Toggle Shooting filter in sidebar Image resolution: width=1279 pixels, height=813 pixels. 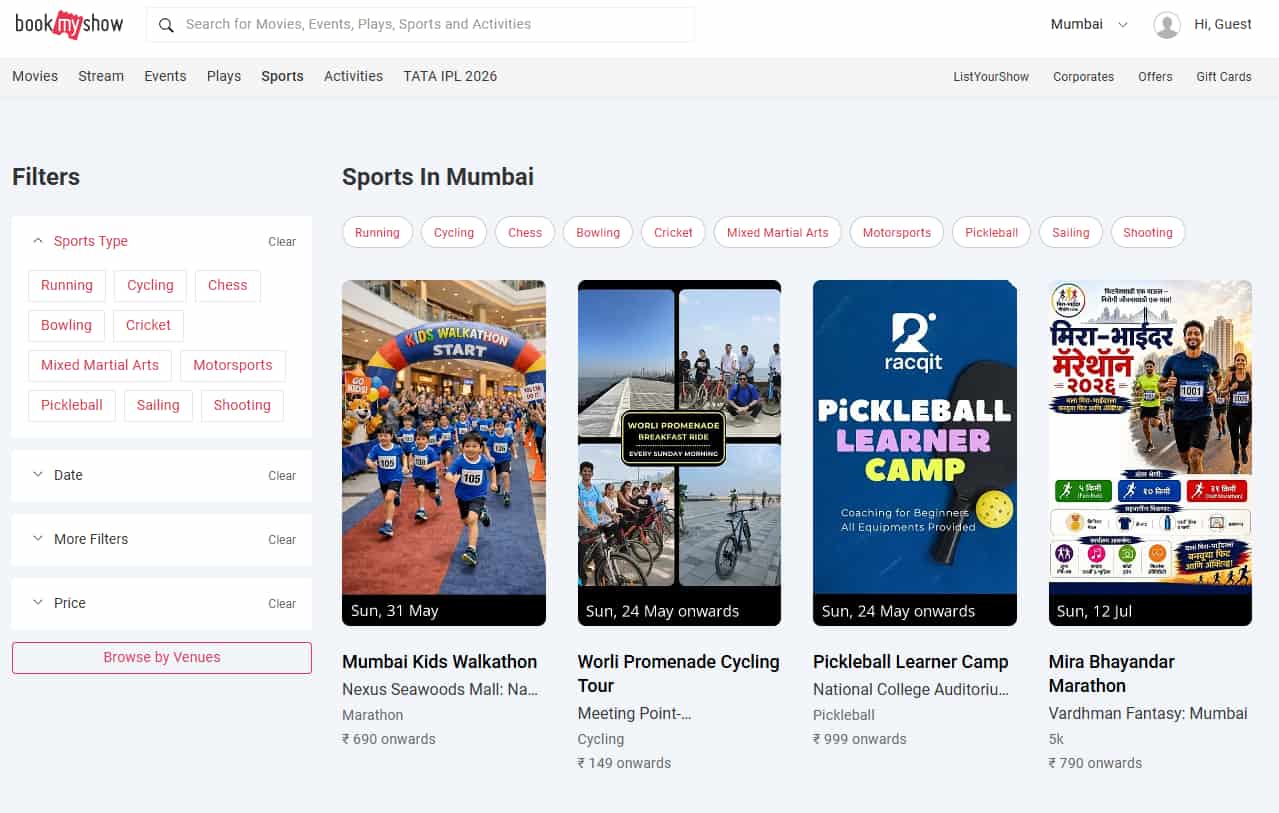click(x=242, y=405)
